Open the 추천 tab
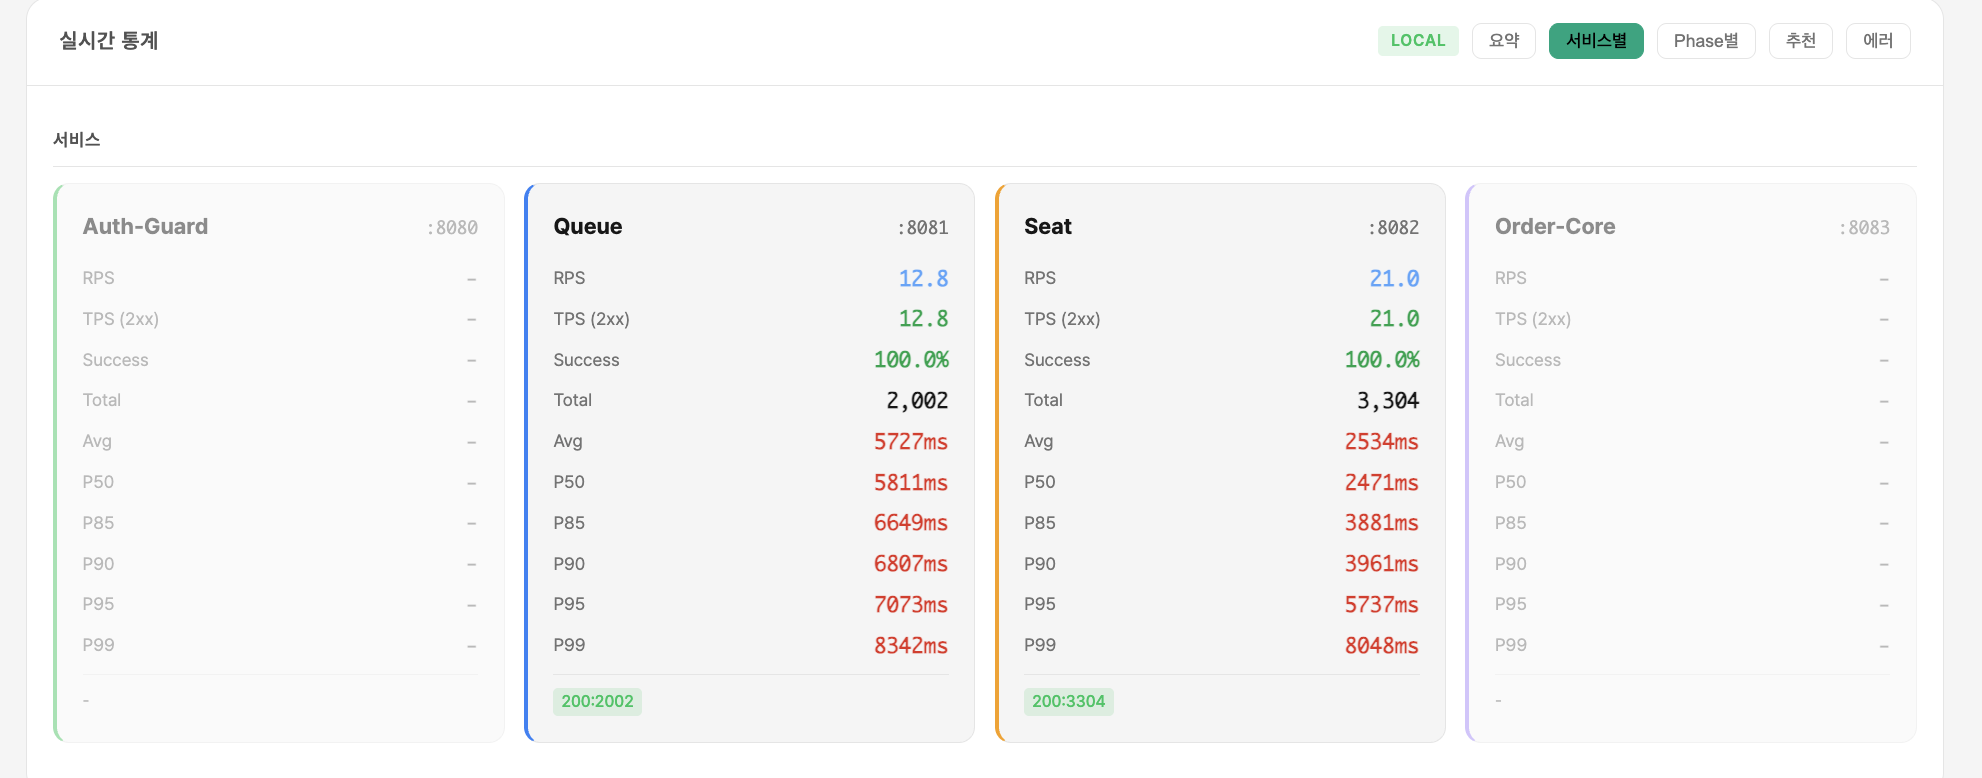The height and width of the screenshot is (778, 1982). click(1800, 41)
